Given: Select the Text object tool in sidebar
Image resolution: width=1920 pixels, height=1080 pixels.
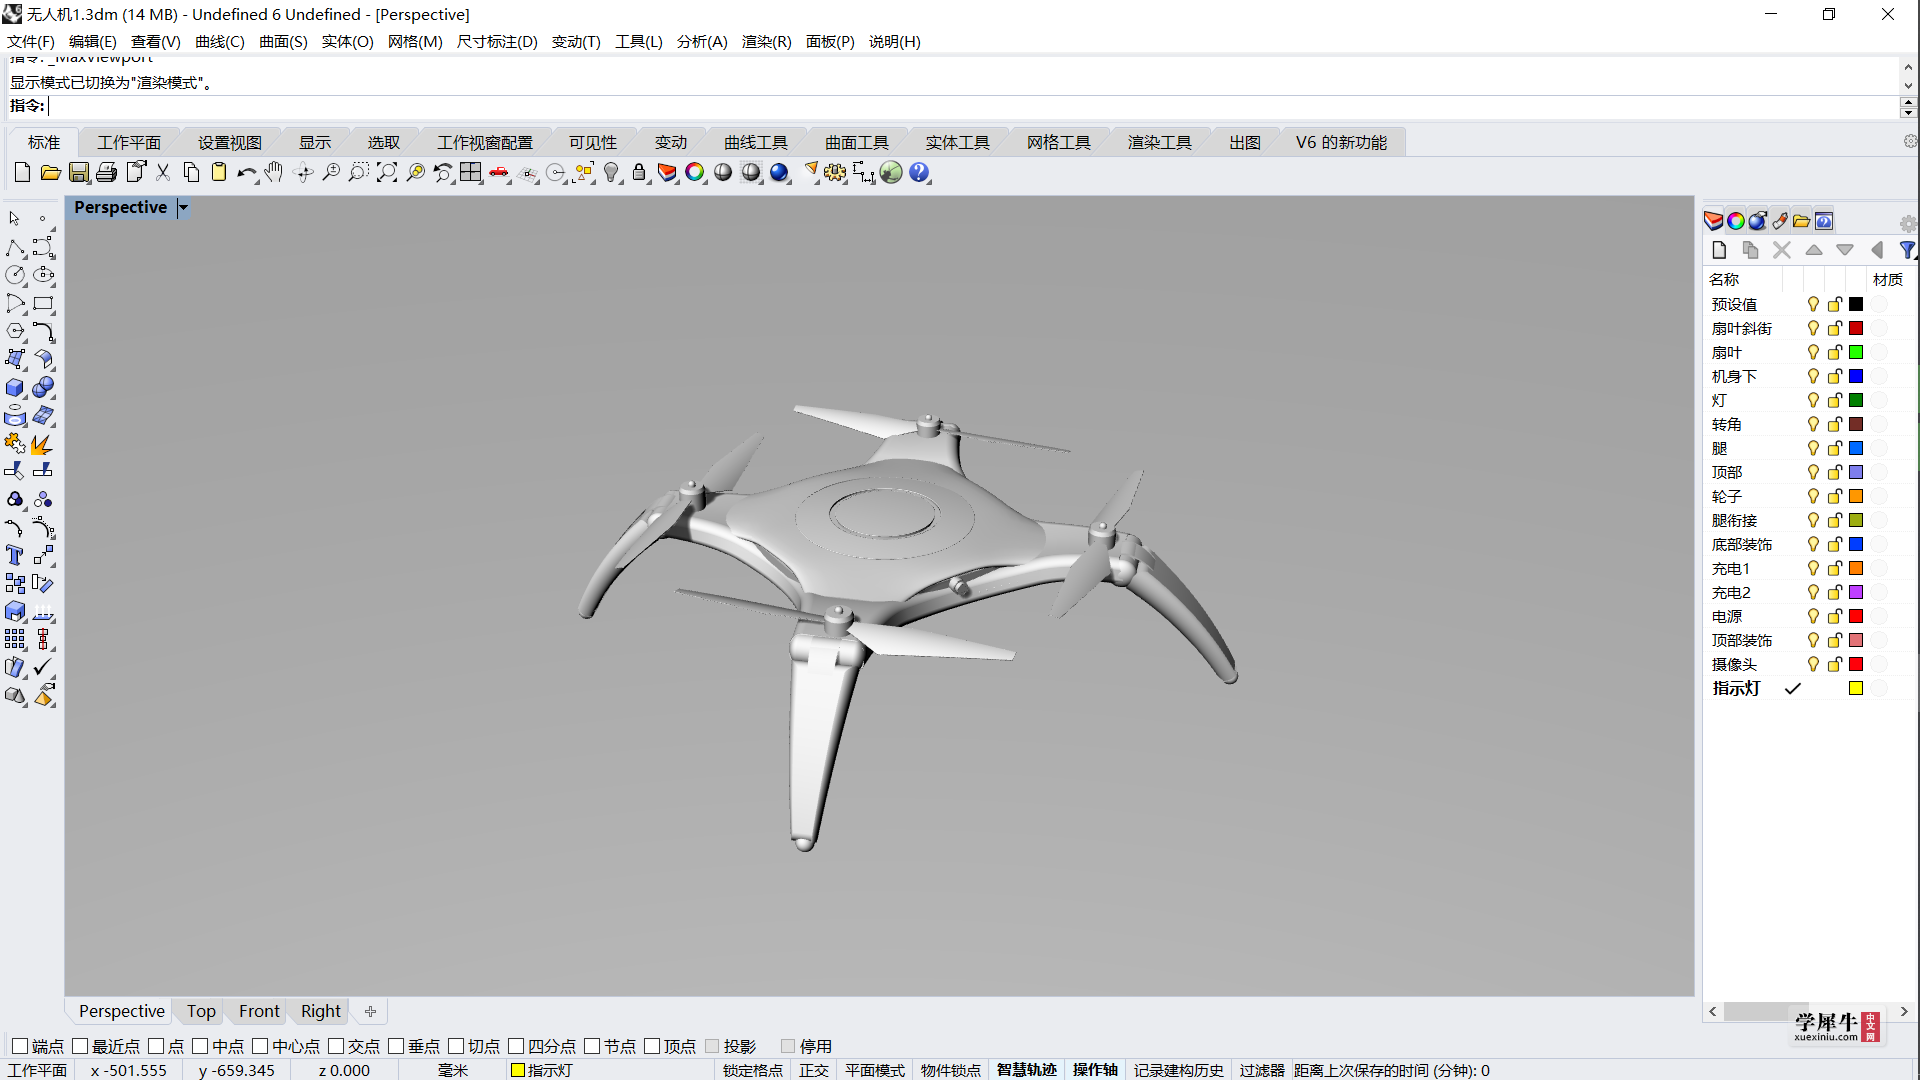Looking at the screenshot, I should (x=15, y=555).
